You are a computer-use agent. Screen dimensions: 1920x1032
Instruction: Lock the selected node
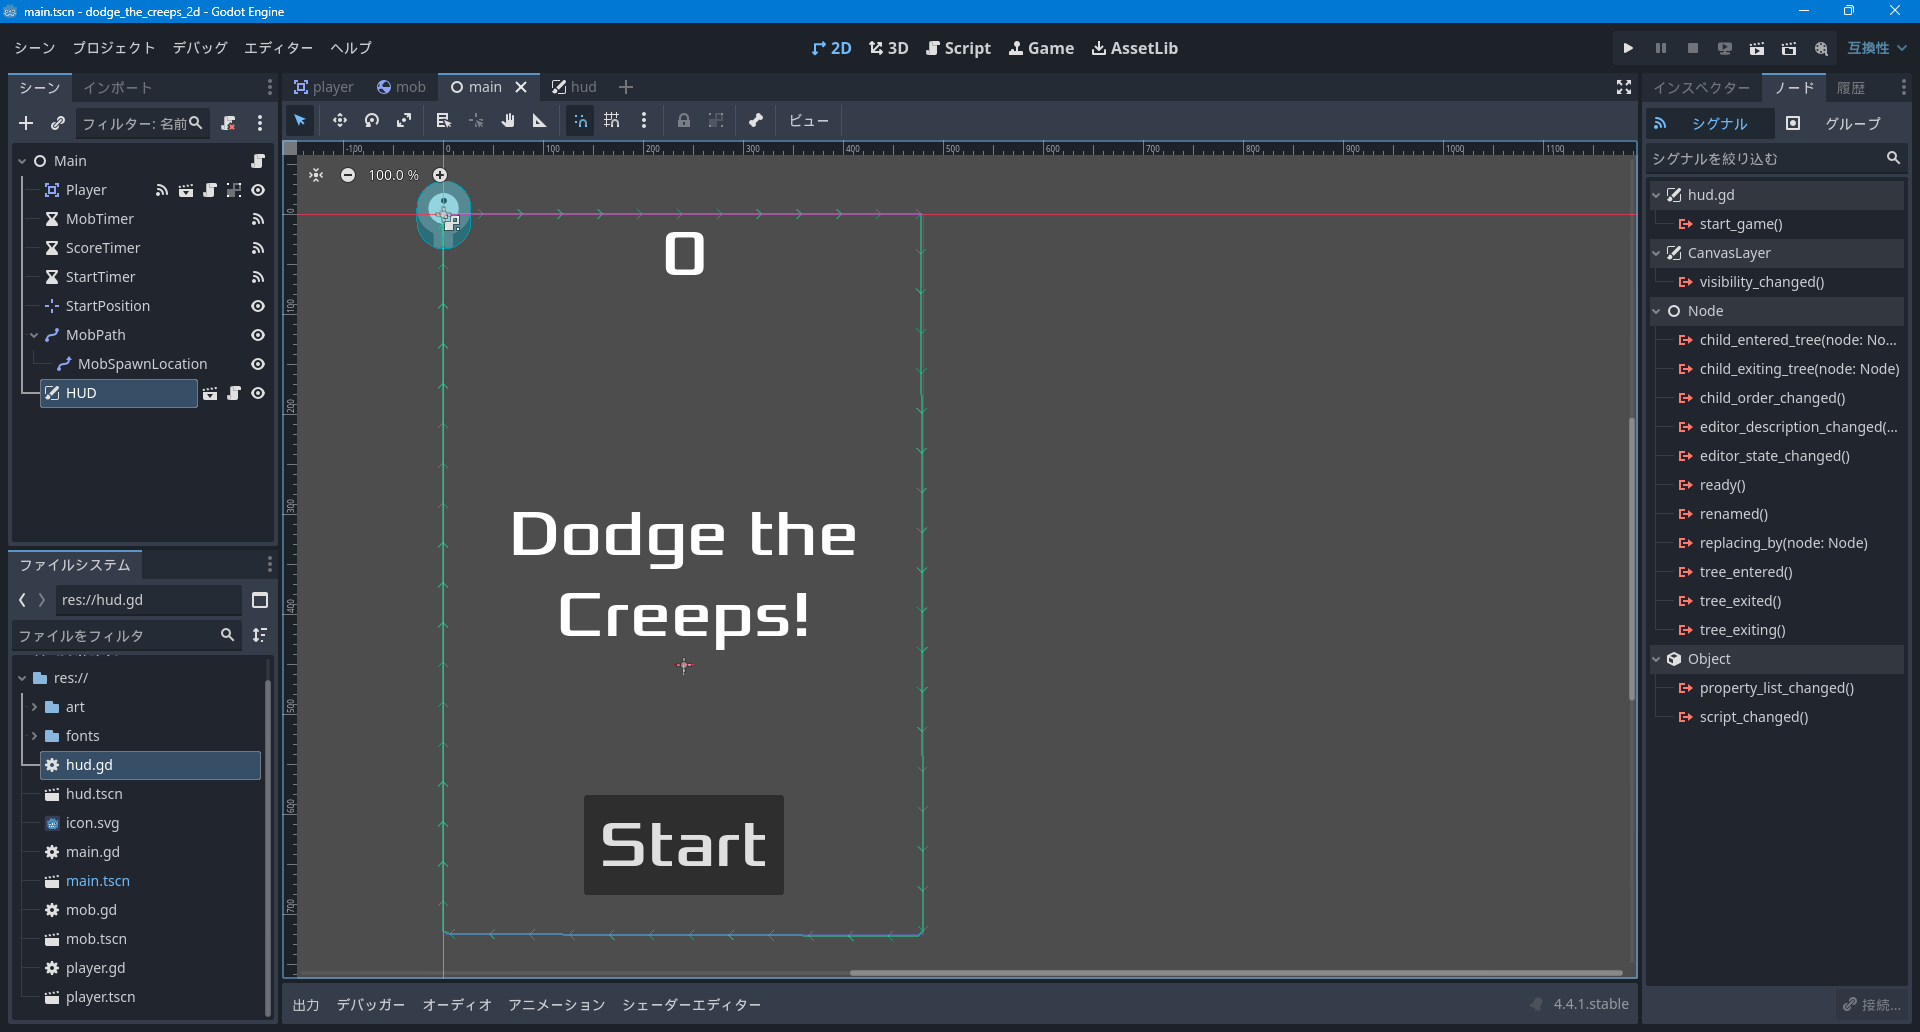(x=684, y=121)
